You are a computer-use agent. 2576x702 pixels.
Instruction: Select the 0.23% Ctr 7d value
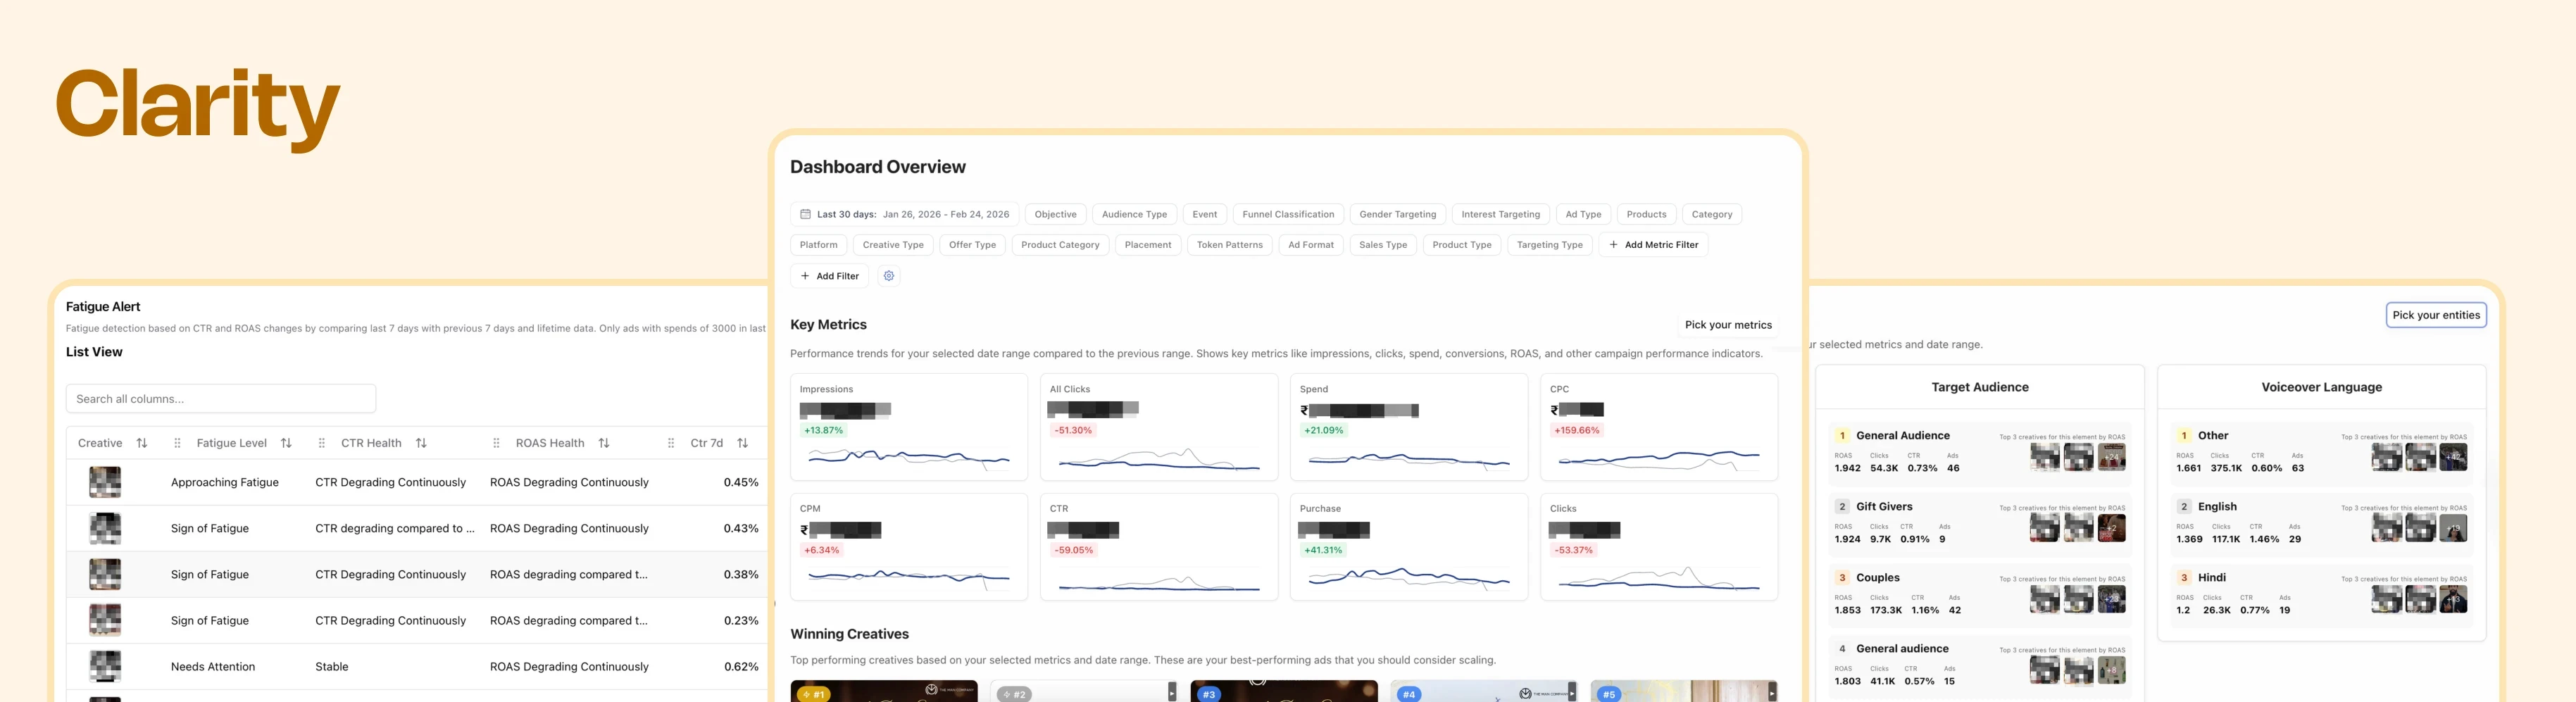[741, 621]
